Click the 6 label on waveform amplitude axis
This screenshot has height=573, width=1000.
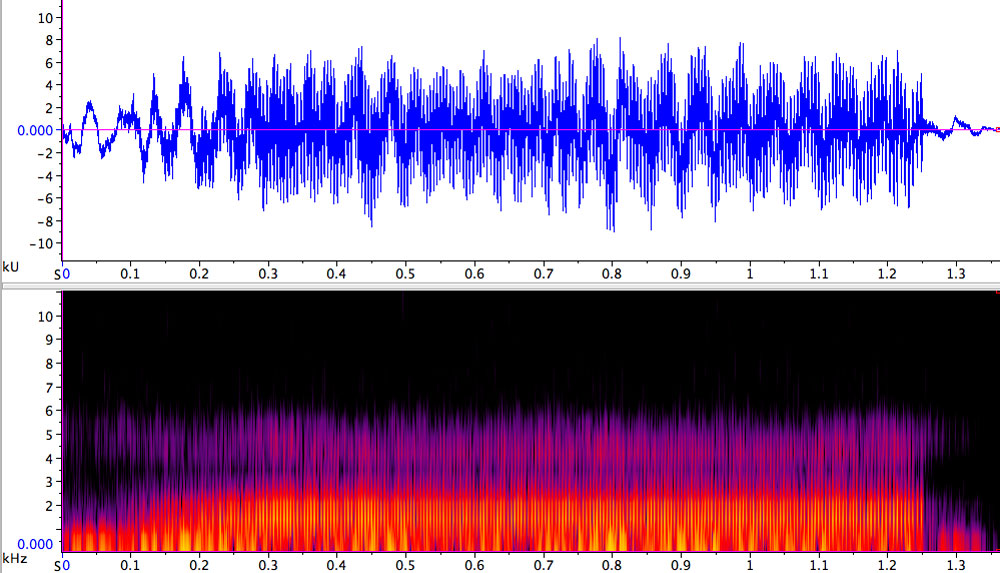(x=49, y=63)
